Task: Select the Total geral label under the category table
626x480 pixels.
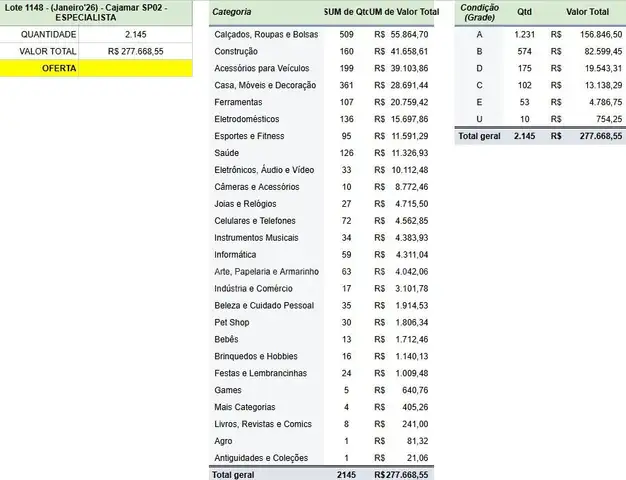Action: pyautogui.click(x=238, y=474)
